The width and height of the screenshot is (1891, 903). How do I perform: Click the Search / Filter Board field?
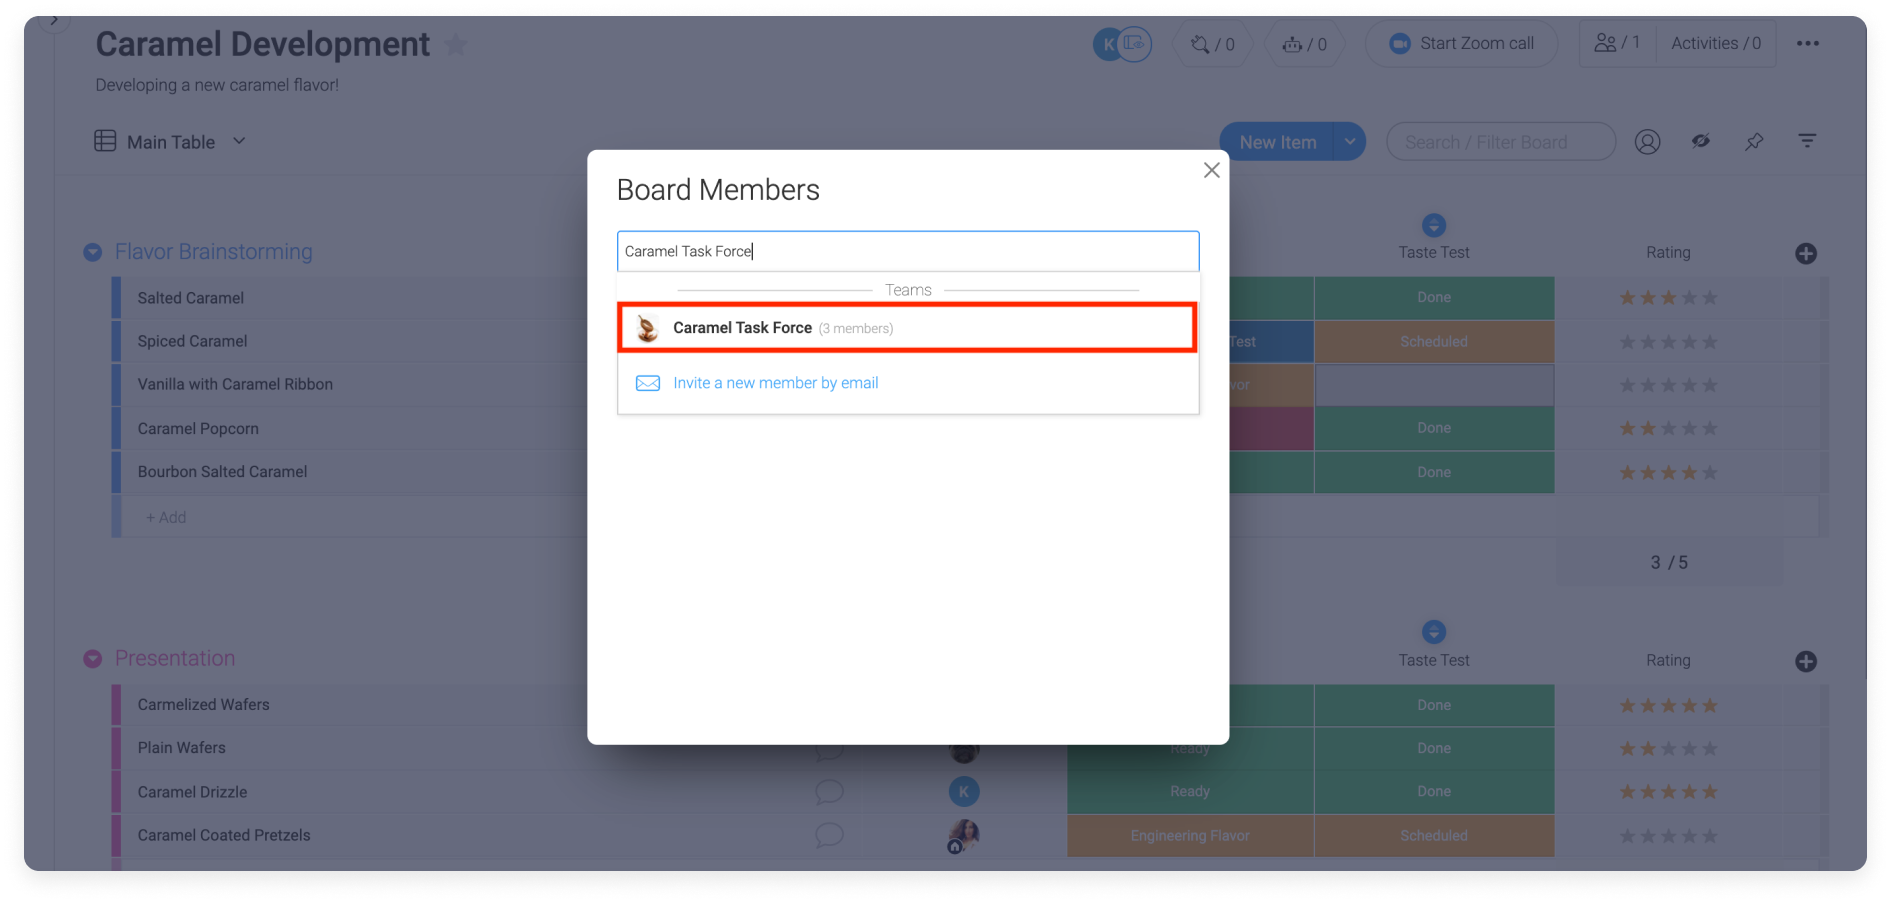[x=1500, y=142]
